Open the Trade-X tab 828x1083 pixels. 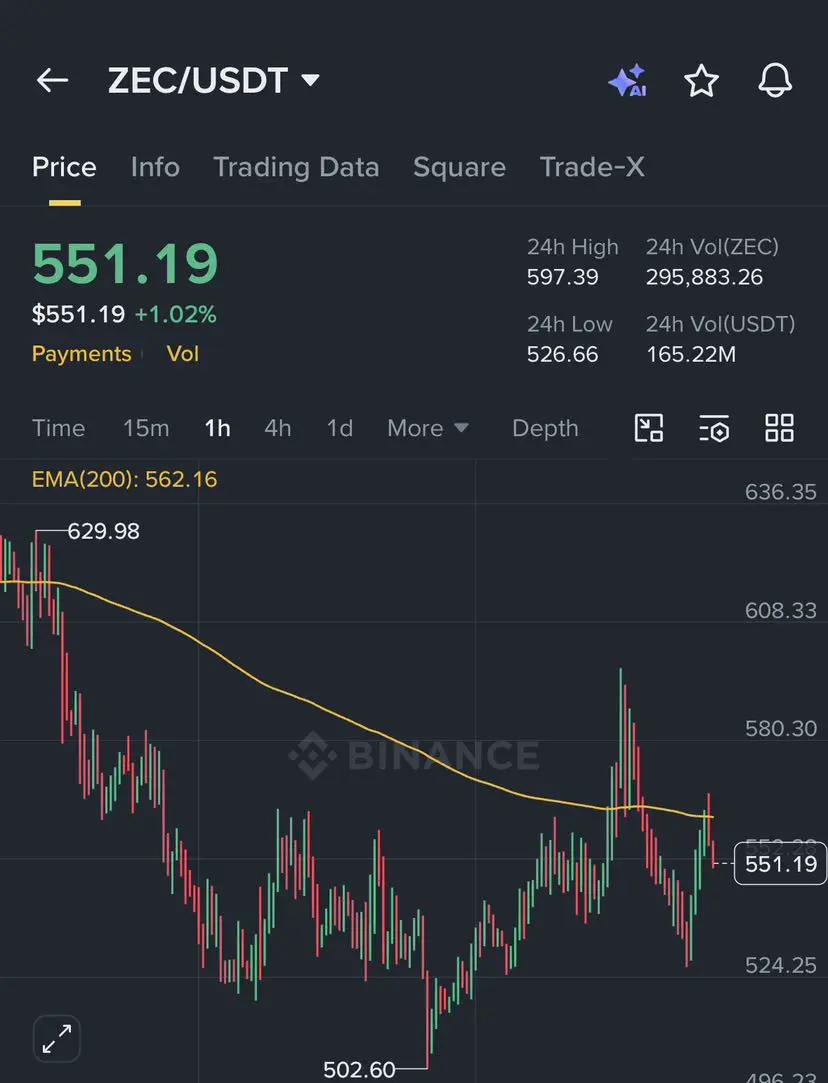point(592,167)
